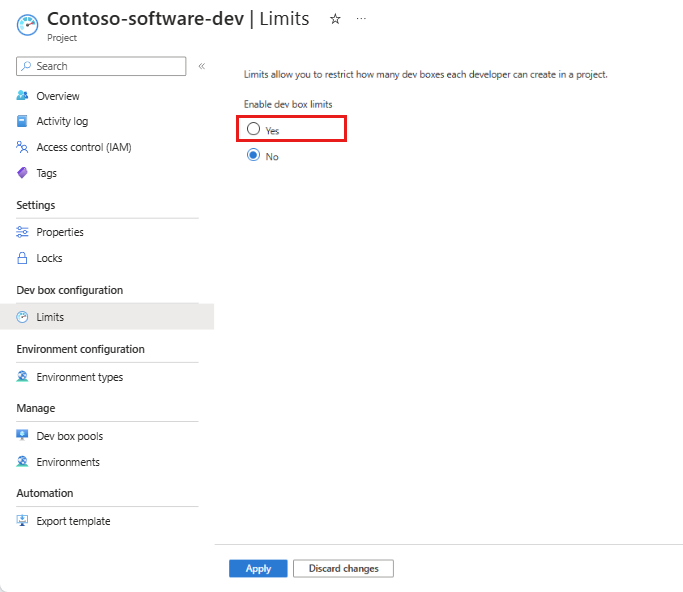The height and width of the screenshot is (592, 683).
Task: Favorite this page with the star icon
Action: (335, 19)
